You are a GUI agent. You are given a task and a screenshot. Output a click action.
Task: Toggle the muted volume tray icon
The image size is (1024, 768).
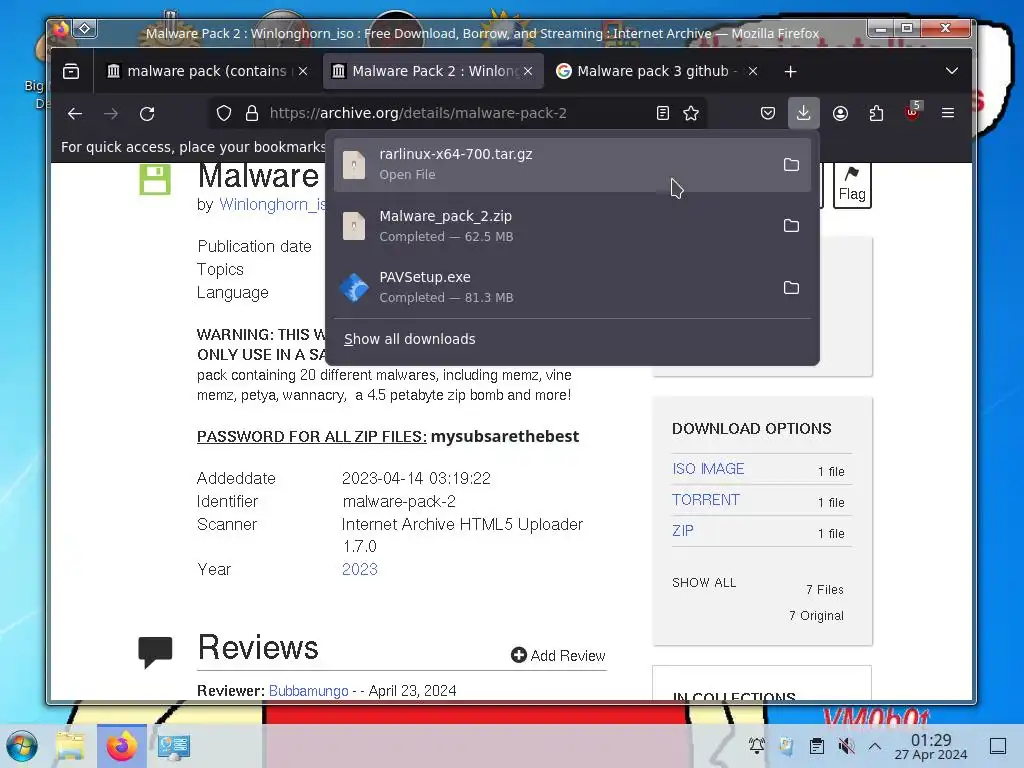[x=846, y=746]
